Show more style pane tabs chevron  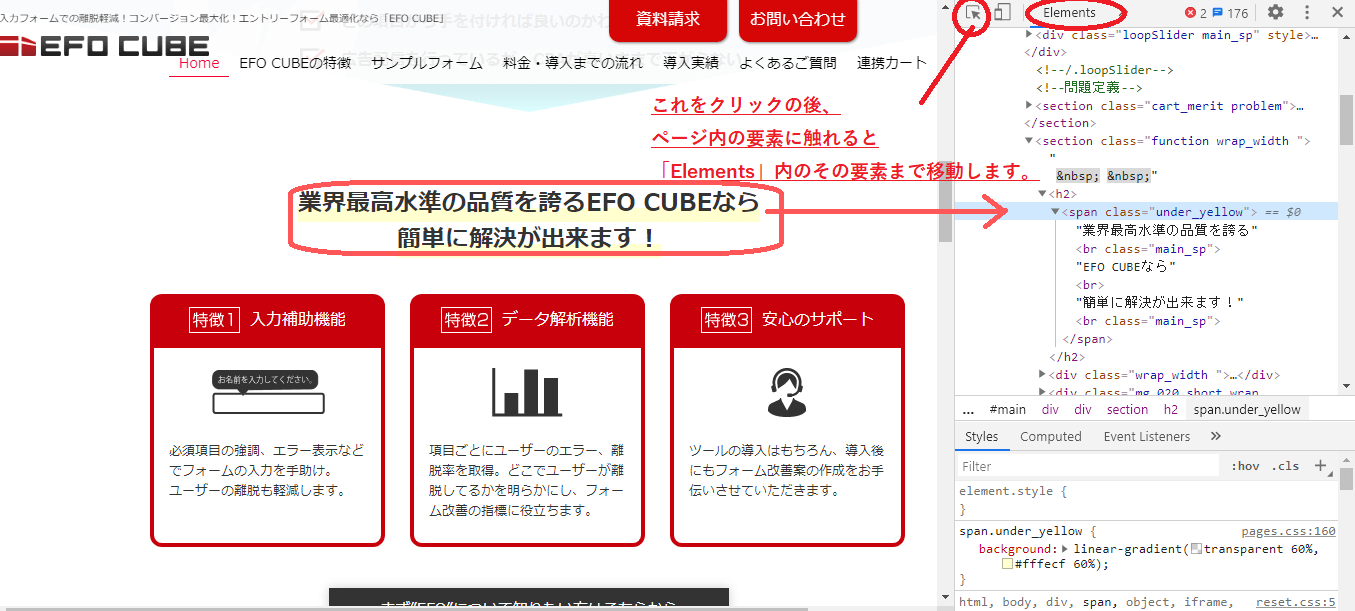1216,437
